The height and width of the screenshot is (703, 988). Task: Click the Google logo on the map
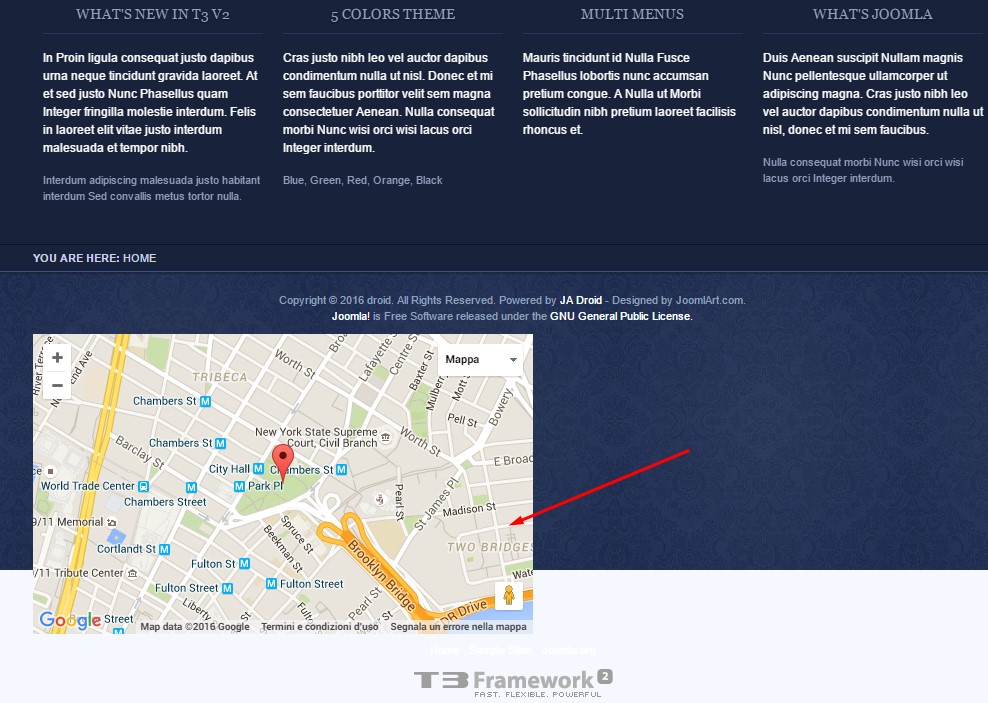[x=67, y=620]
